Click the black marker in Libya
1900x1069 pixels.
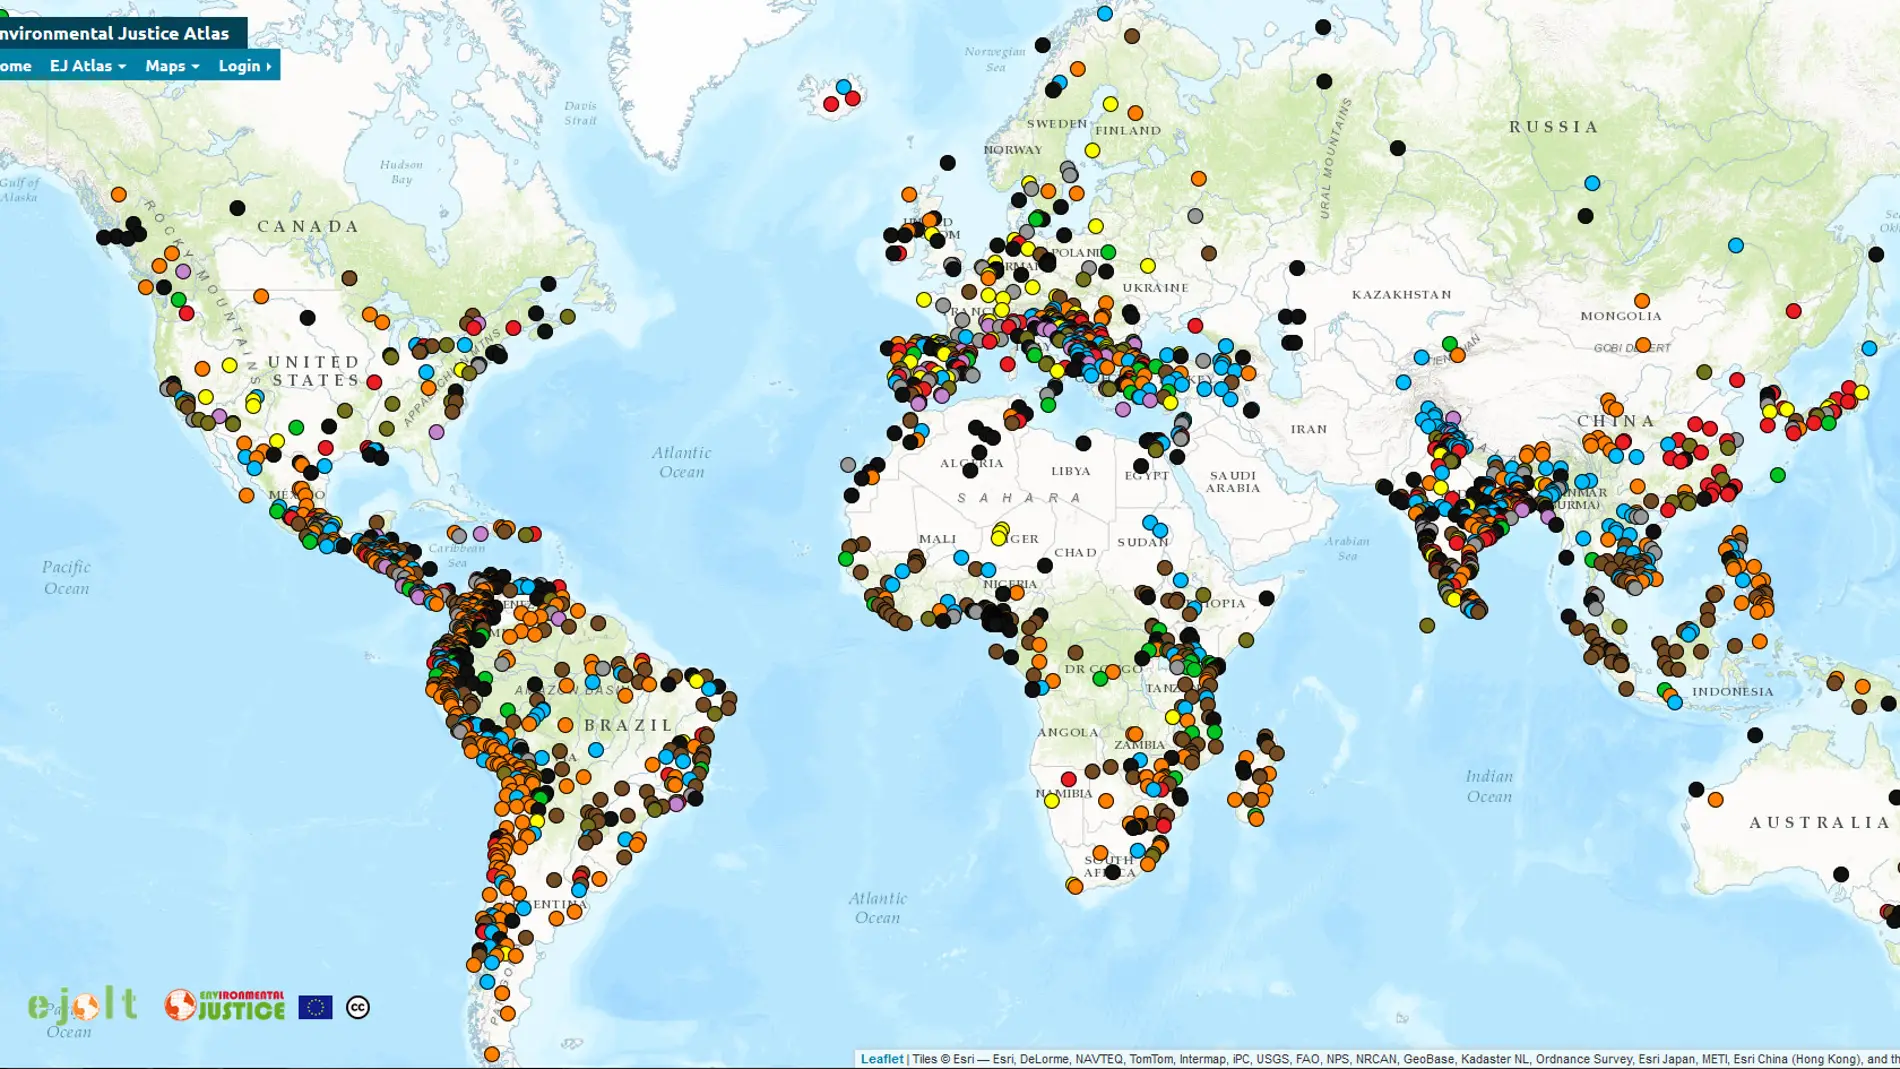(x=1083, y=443)
